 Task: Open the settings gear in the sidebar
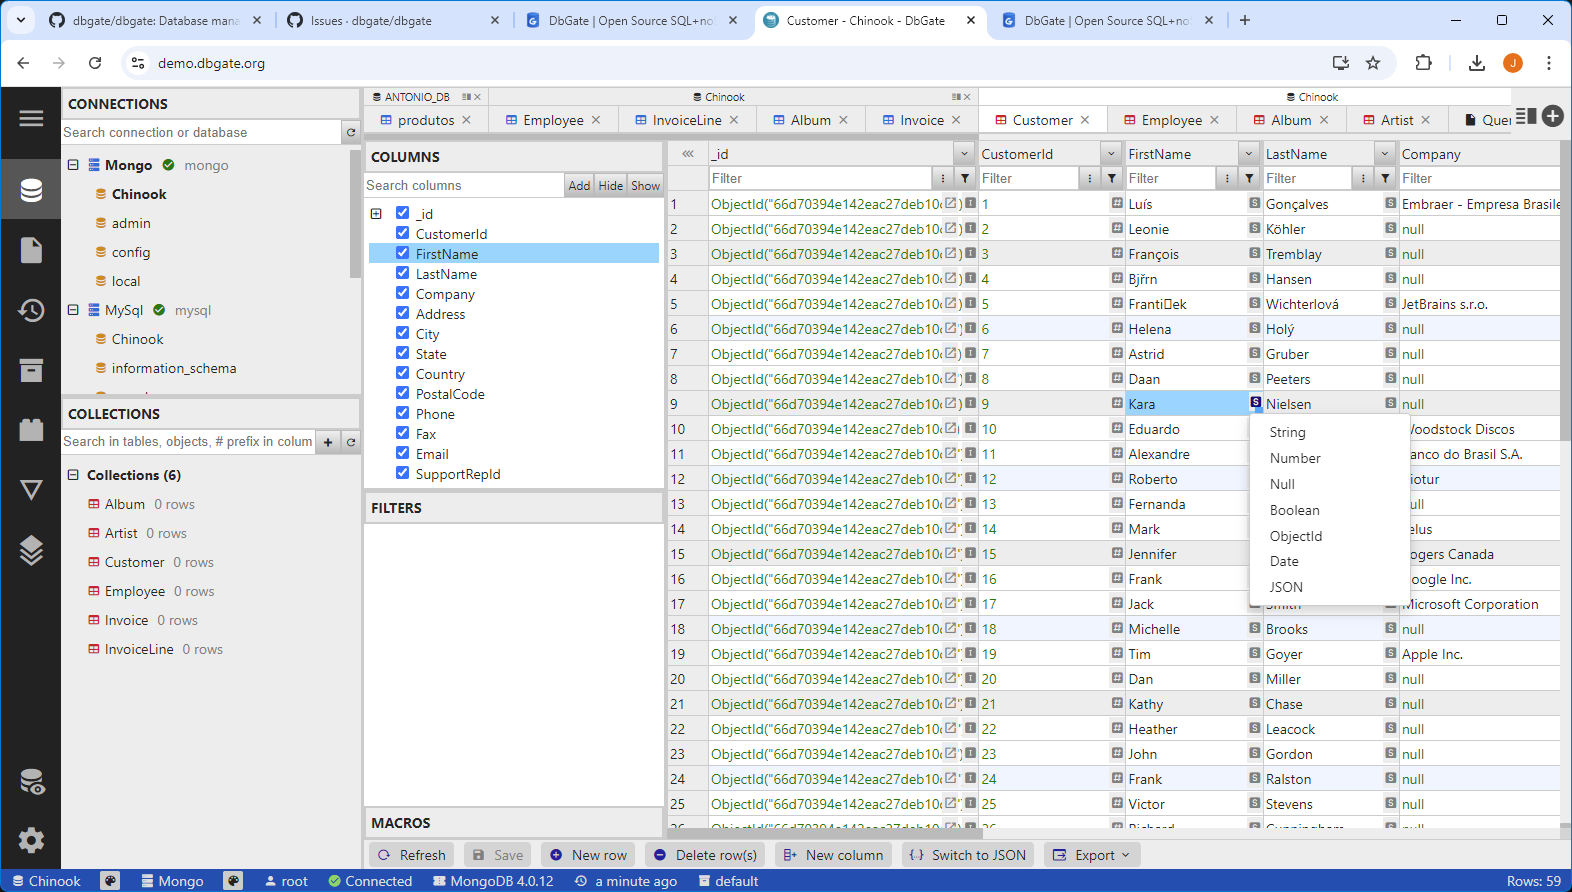tap(31, 840)
